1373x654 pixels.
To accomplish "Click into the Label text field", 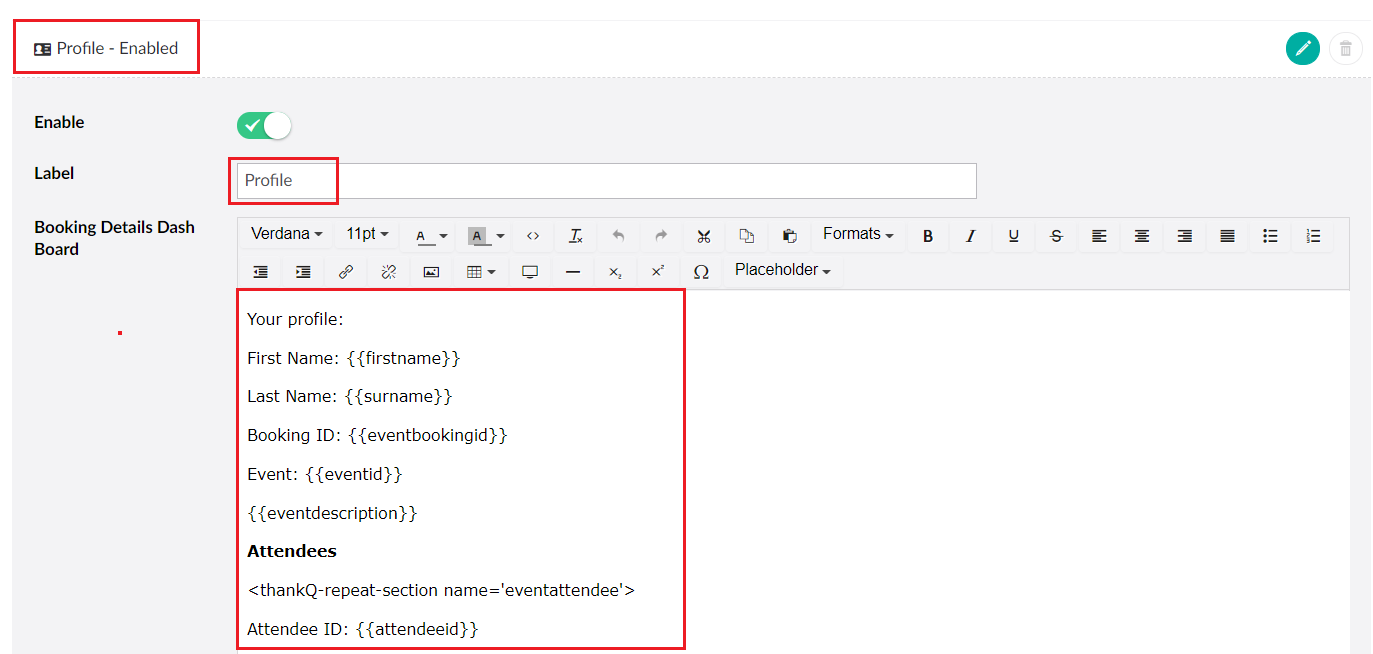I will tap(606, 181).
